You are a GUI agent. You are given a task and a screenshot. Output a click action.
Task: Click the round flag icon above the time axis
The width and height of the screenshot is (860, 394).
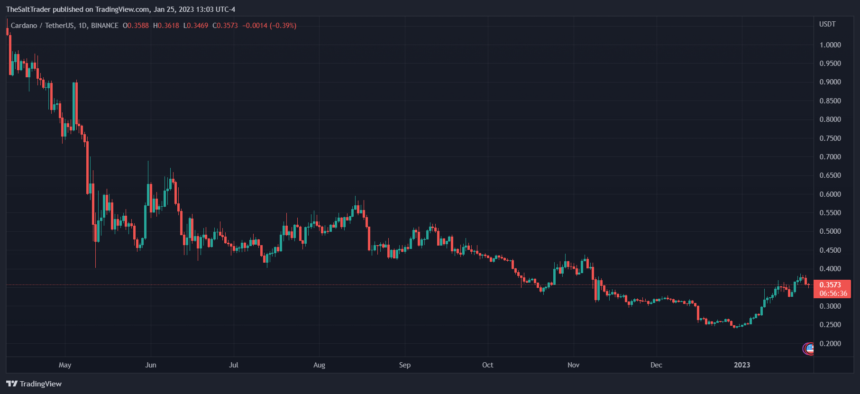tap(809, 348)
